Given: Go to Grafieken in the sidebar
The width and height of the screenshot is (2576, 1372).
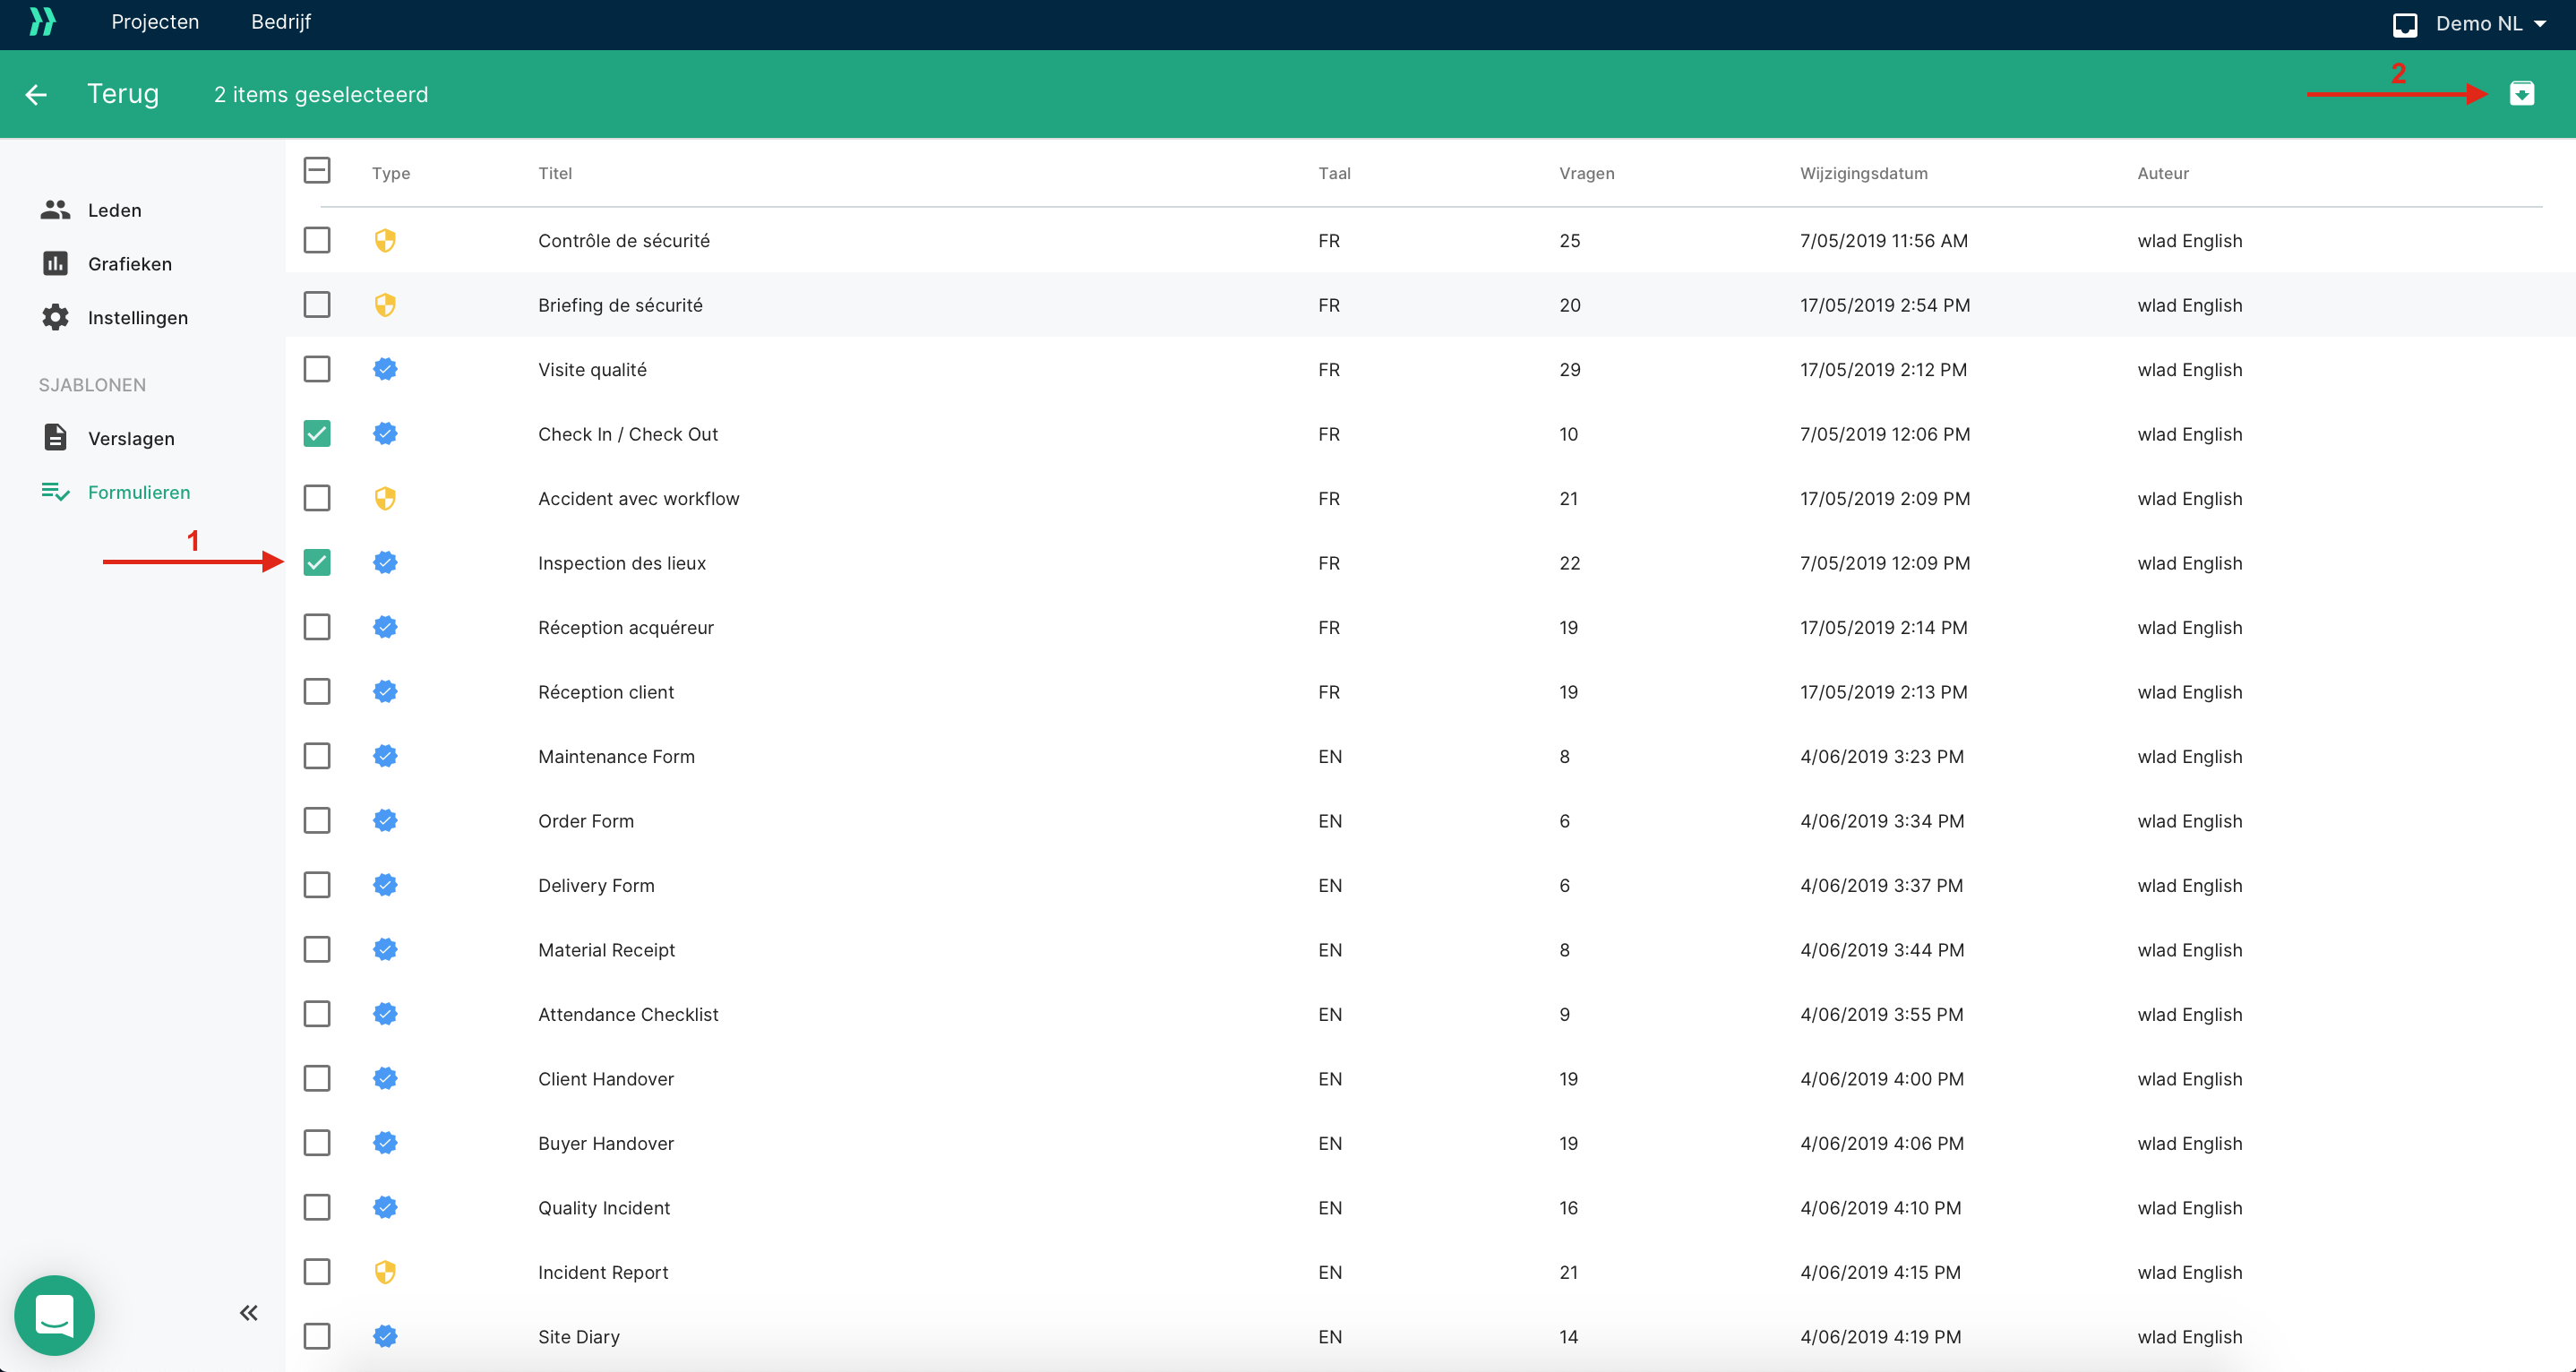Looking at the screenshot, I should (x=130, y=264).
